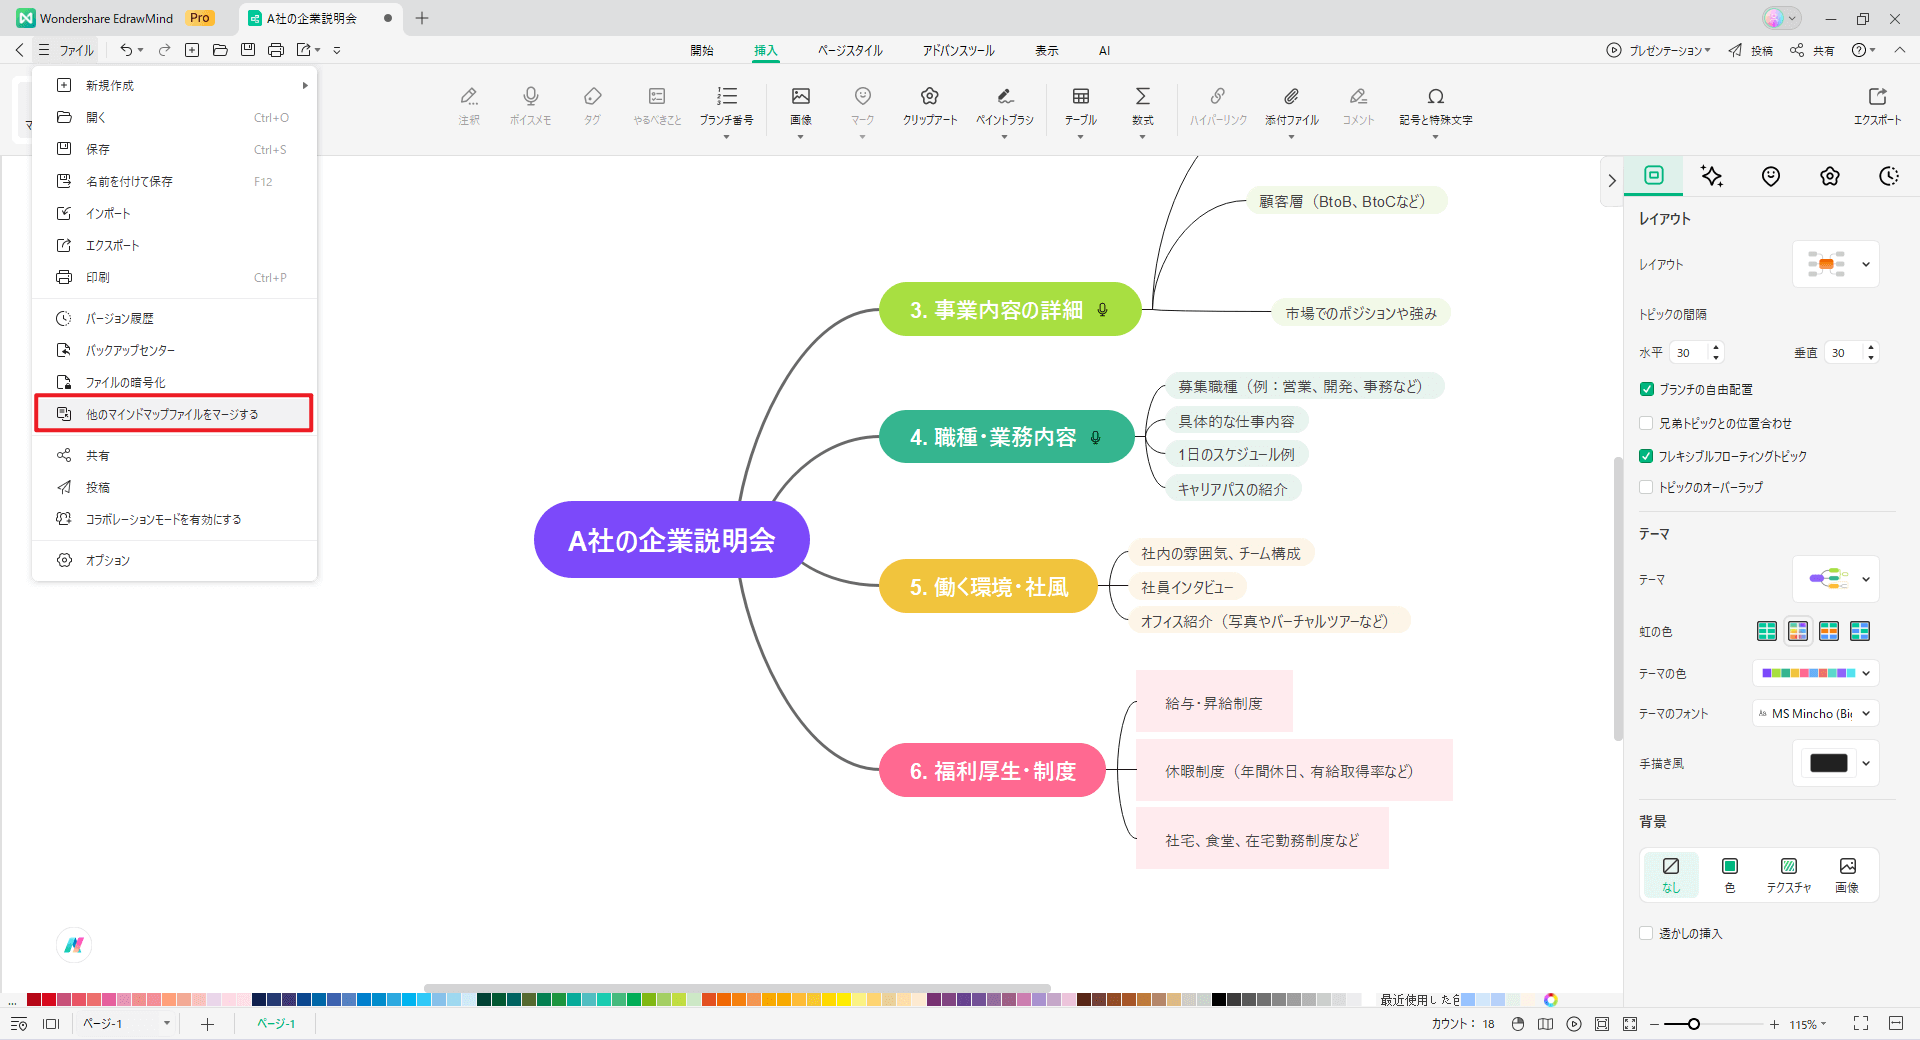1920x1040 pixels.
Task: Click the outline view icon in status bar
Action: [x=19, y=1024]
